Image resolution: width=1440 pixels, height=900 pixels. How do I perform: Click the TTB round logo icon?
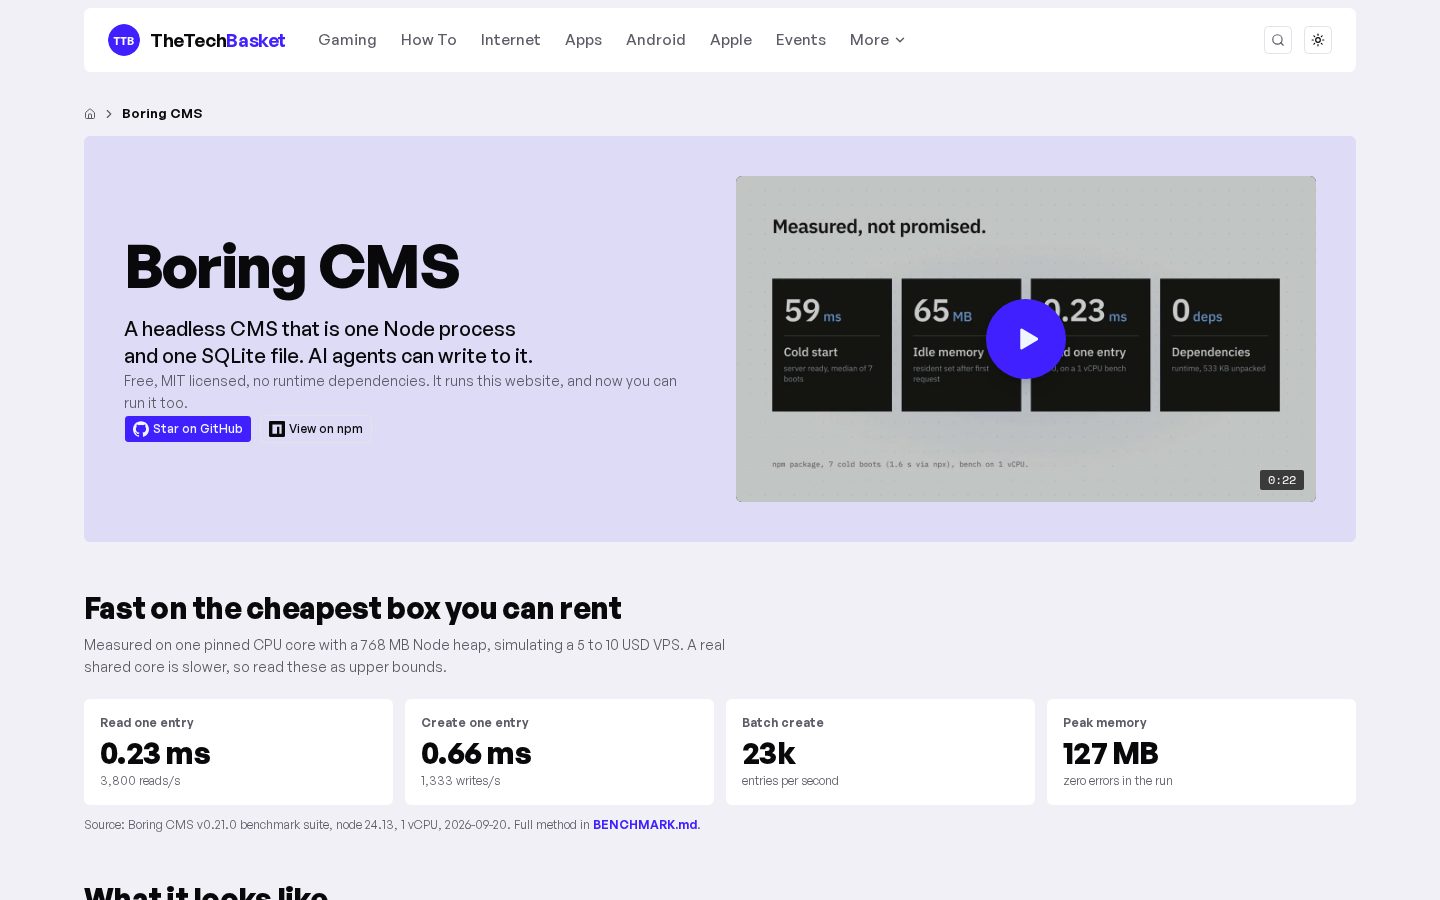pos(124,40)
